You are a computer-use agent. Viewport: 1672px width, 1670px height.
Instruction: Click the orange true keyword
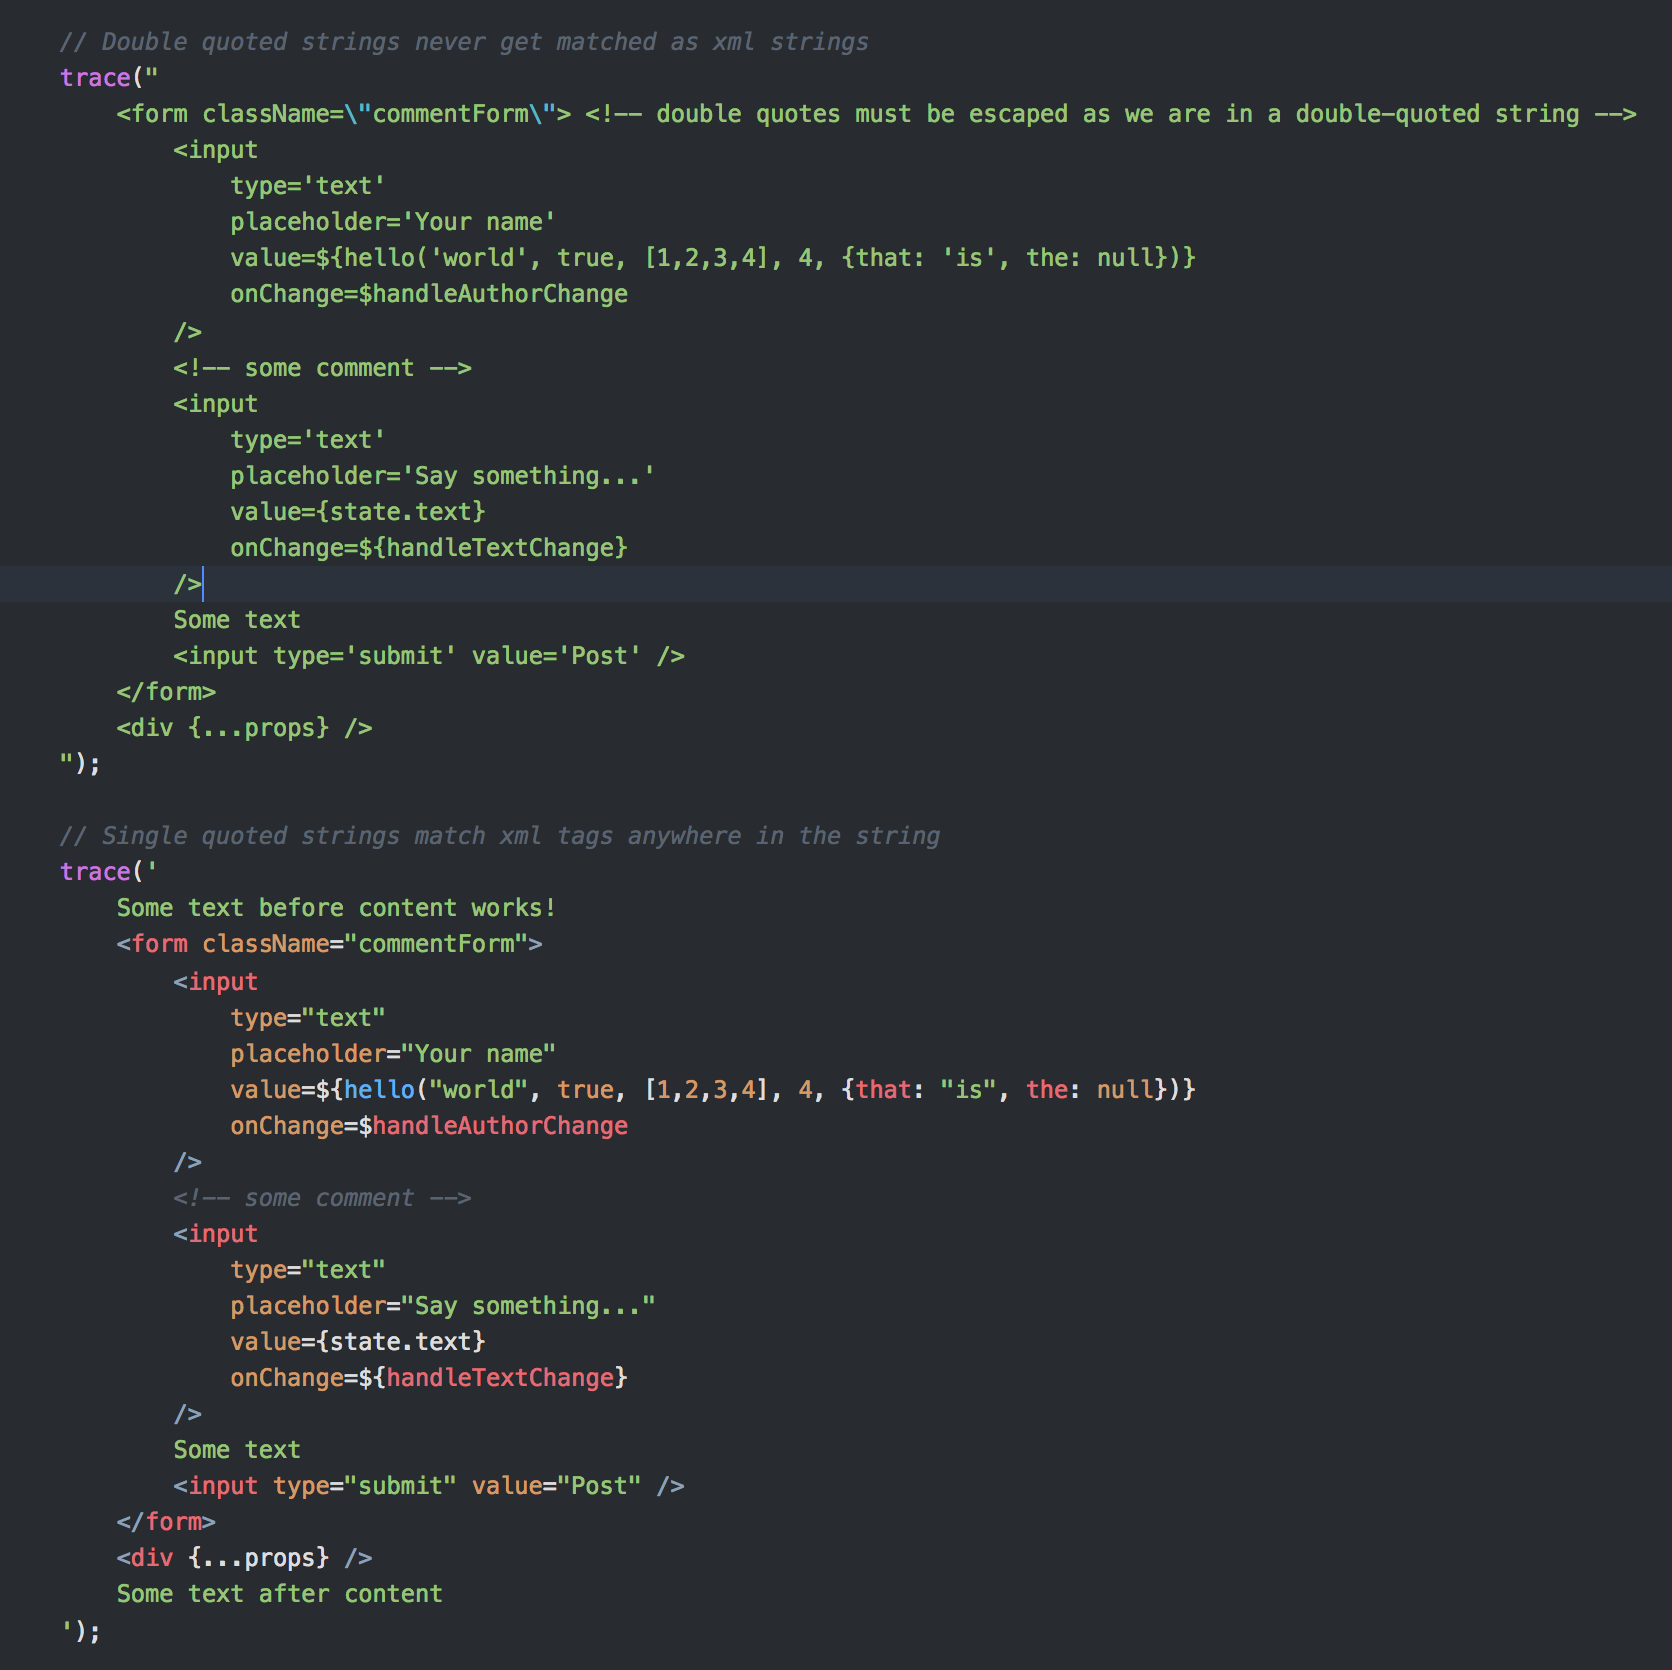585,1090
